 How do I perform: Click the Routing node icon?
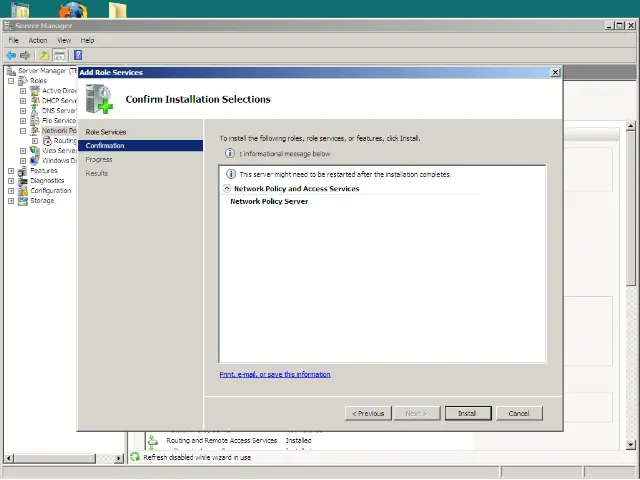[47, 141]
